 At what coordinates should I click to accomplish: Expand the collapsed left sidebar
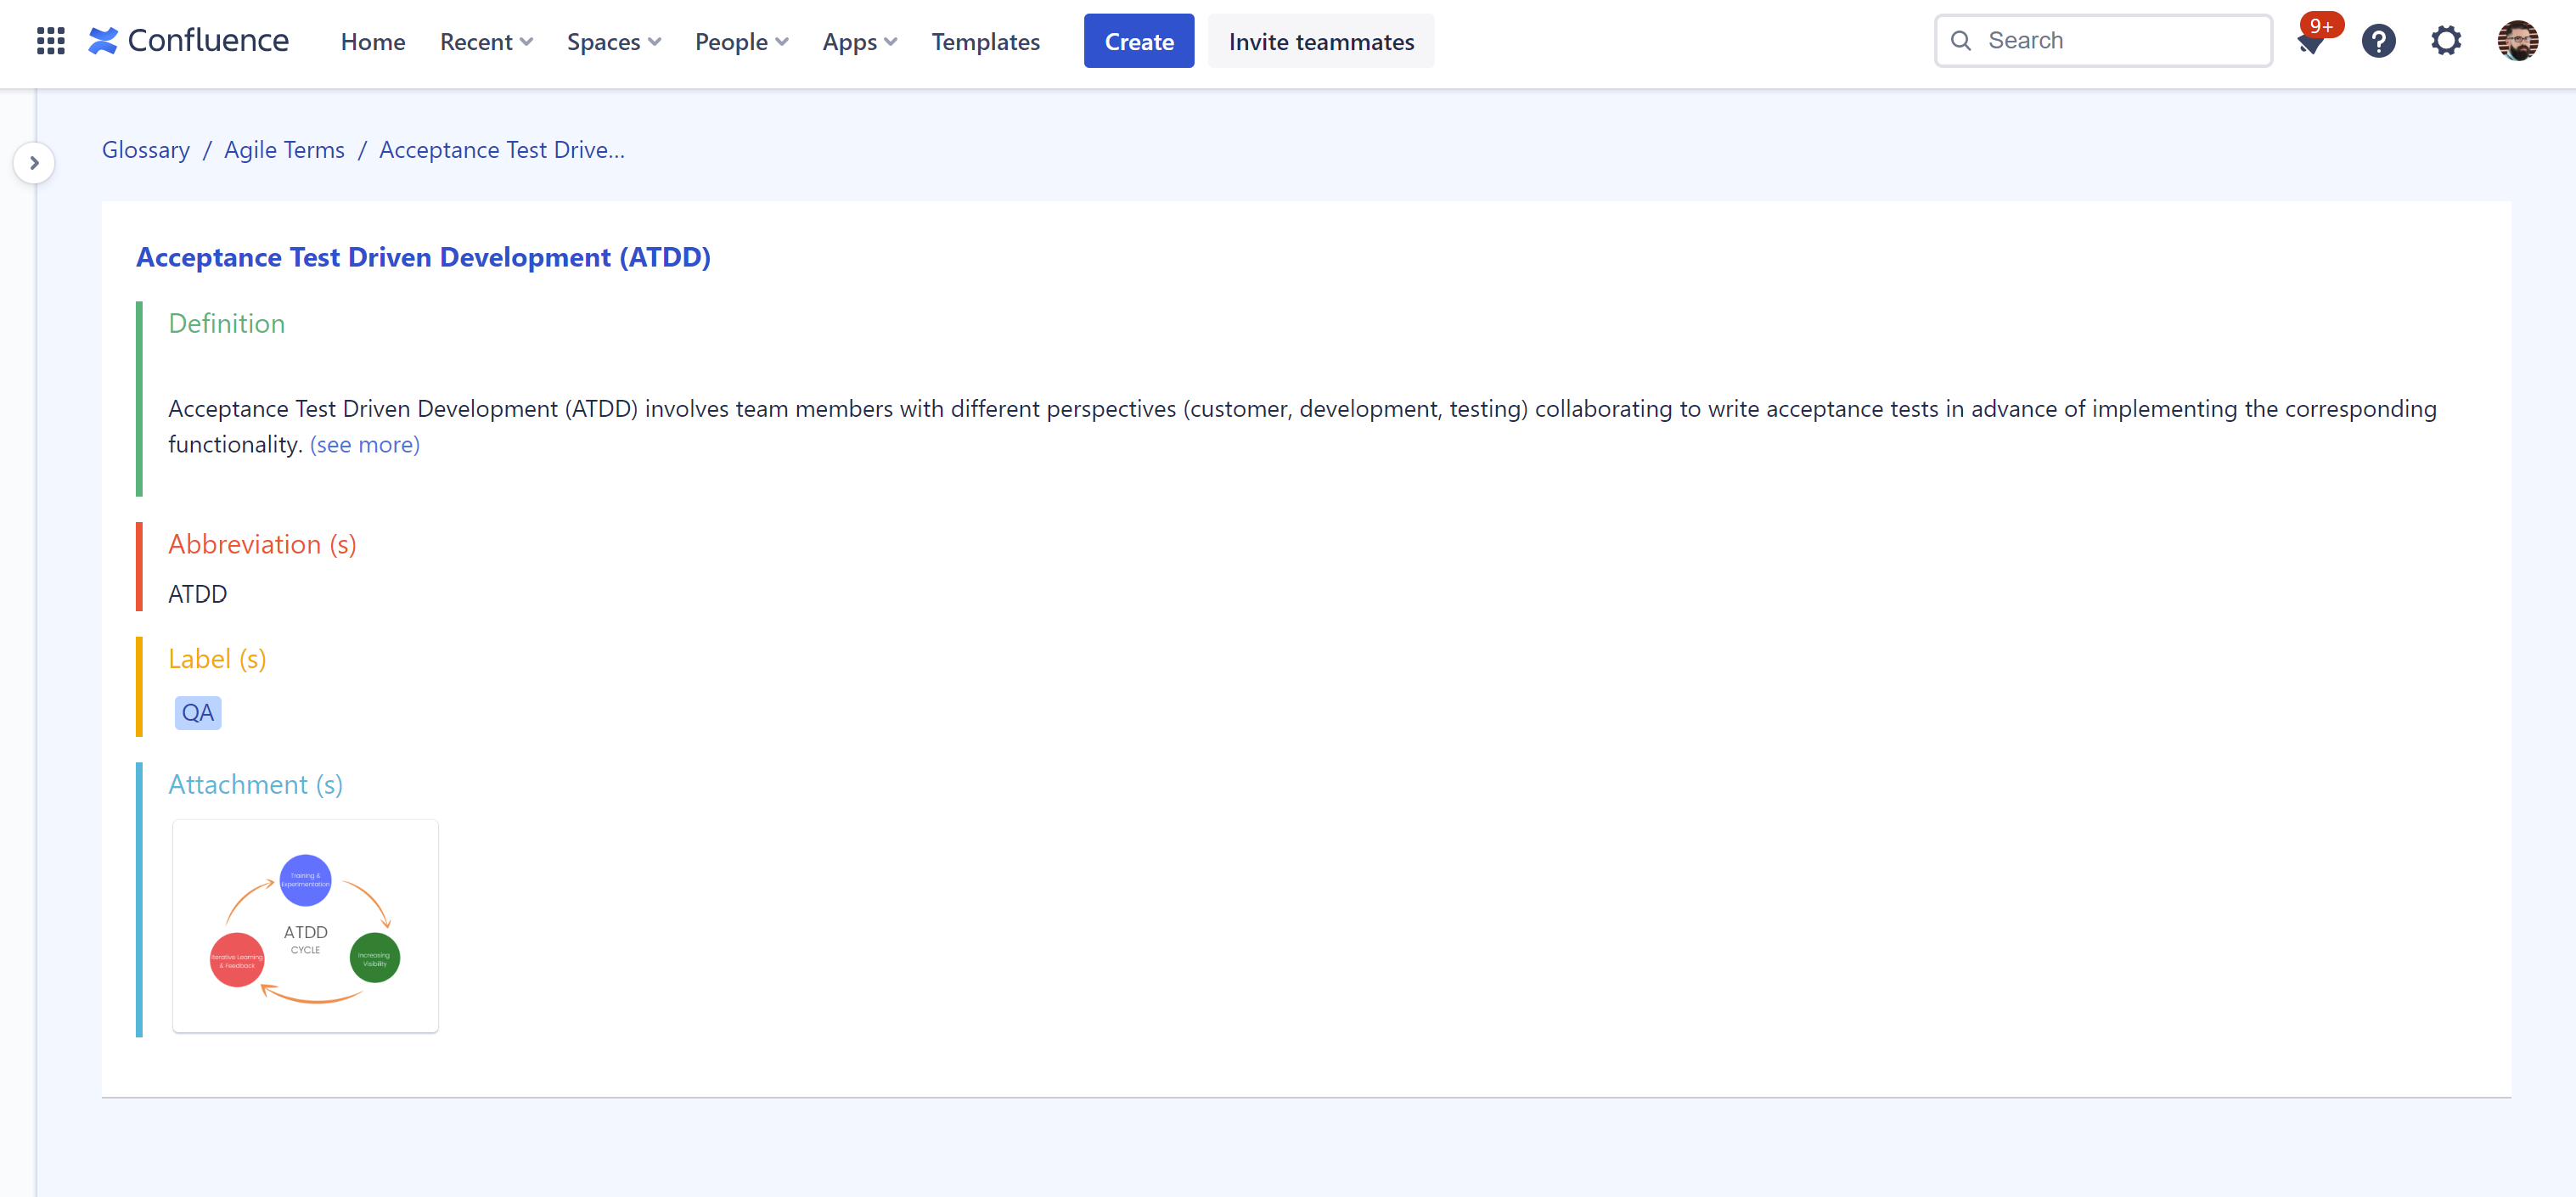pos(35,162)
